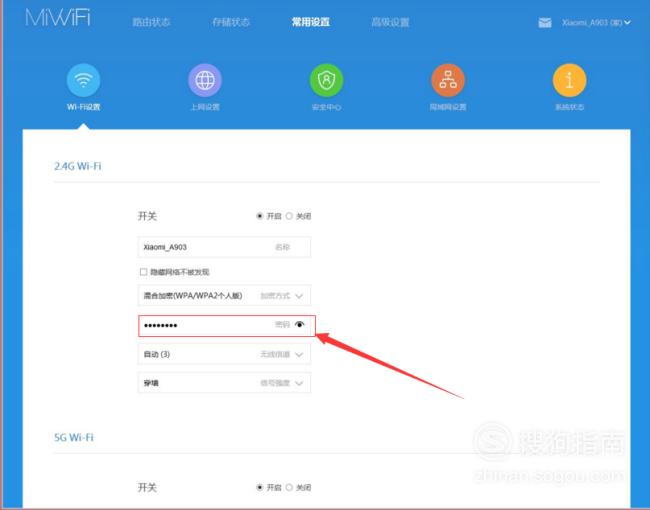Screen dimensions: 650x510
Task: Click the MiWiFi logo
Action: pos(57,21)
